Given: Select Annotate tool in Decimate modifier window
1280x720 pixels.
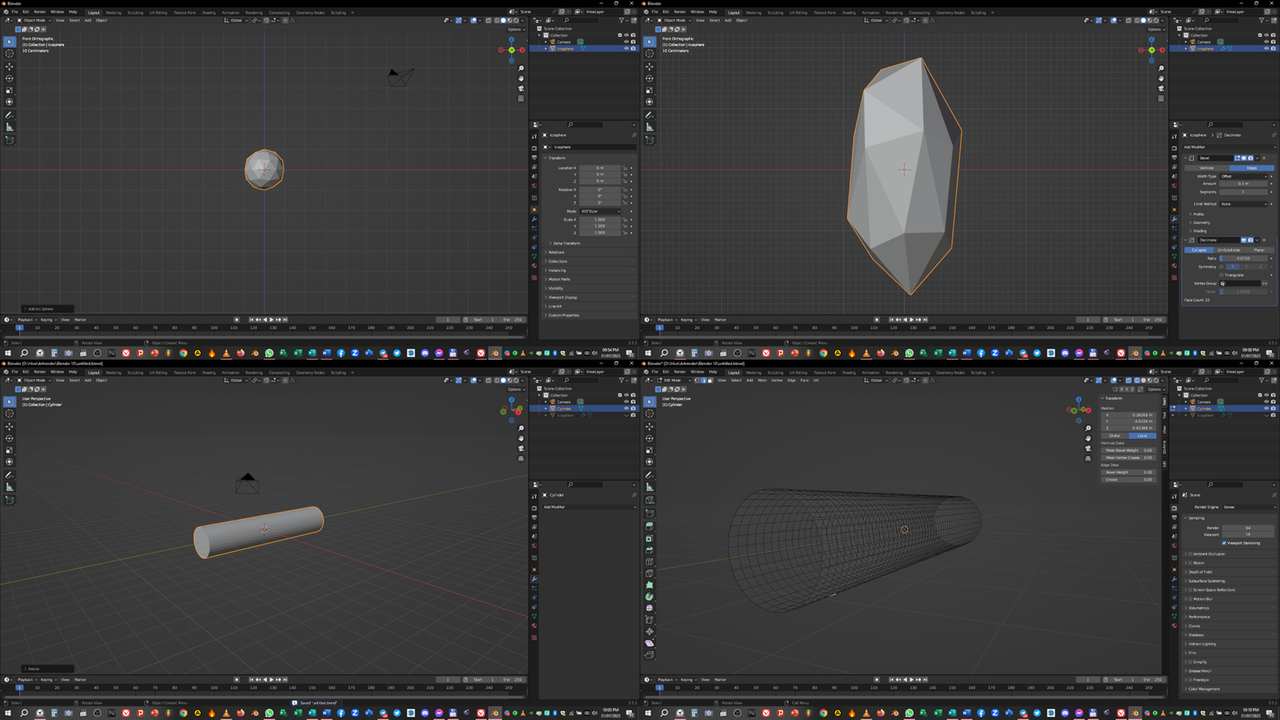Looking at the screenshot, I should (x=649, y=114).
